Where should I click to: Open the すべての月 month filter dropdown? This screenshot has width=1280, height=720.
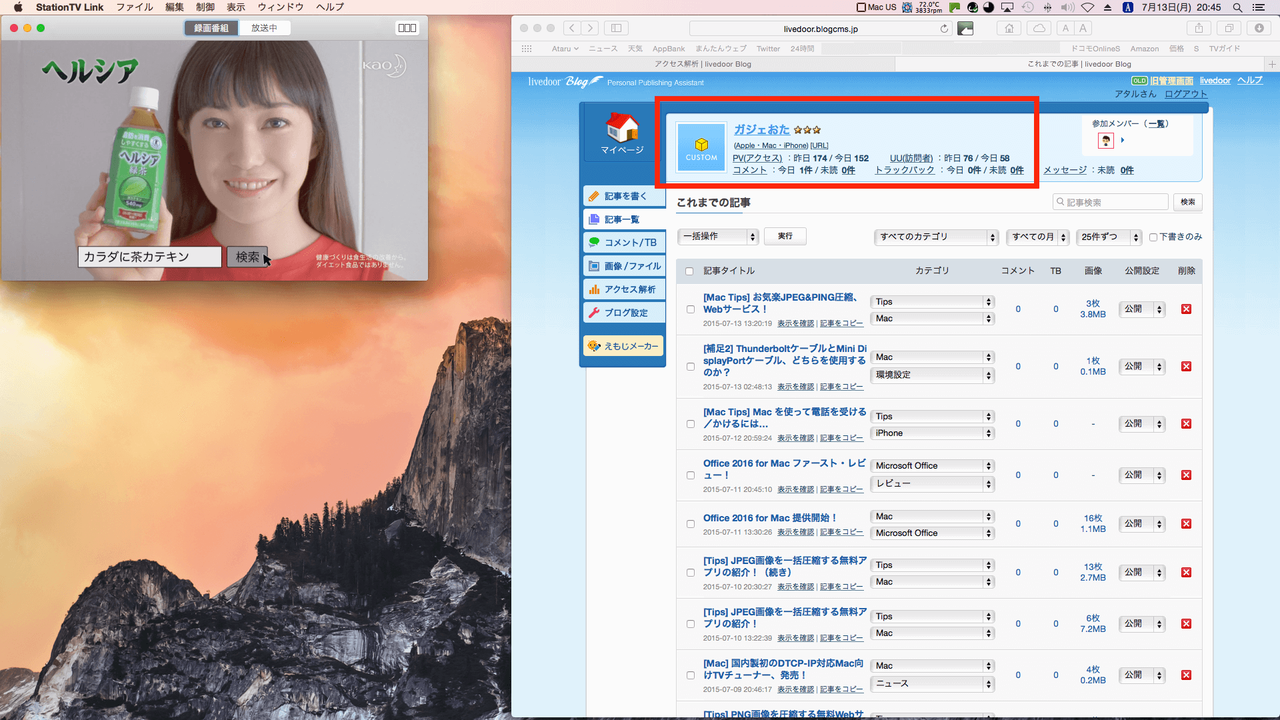coord(1037,237)
